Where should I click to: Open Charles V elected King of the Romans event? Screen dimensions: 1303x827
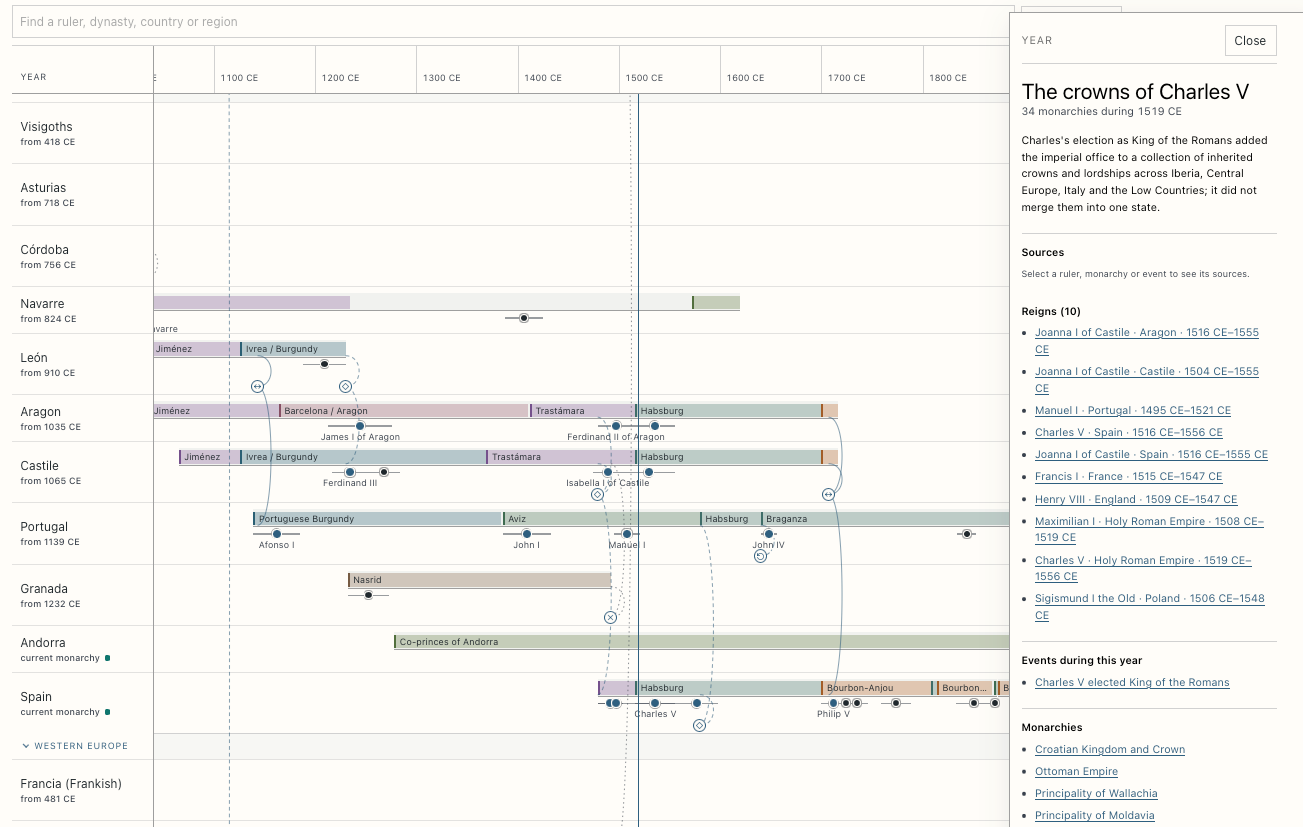click(1132, 682)
